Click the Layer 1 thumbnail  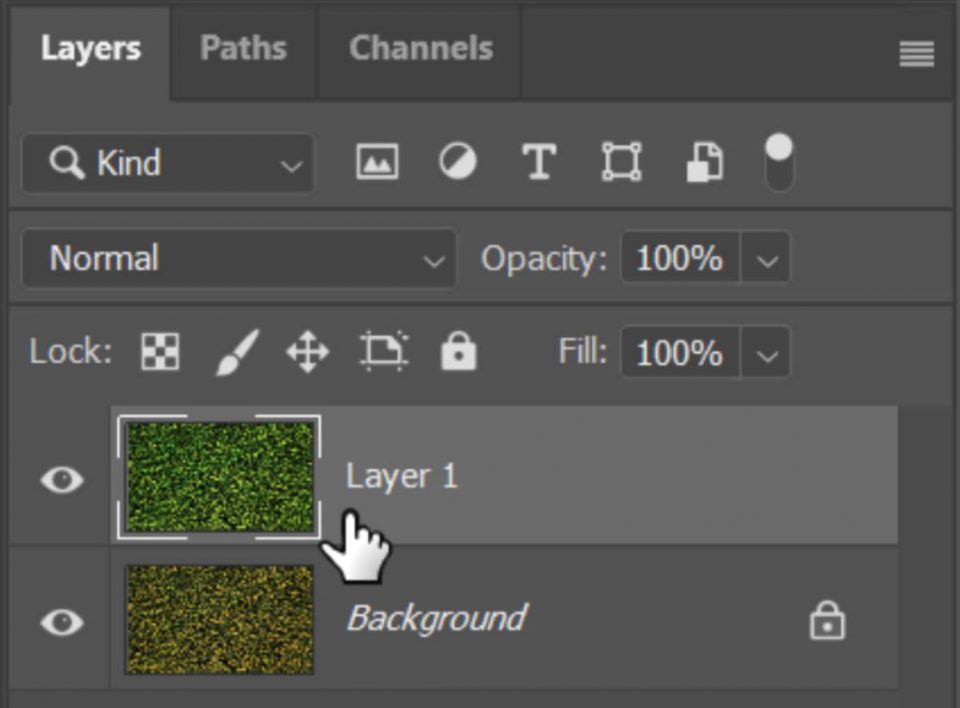pyautogui.click(x=218, y=478)
